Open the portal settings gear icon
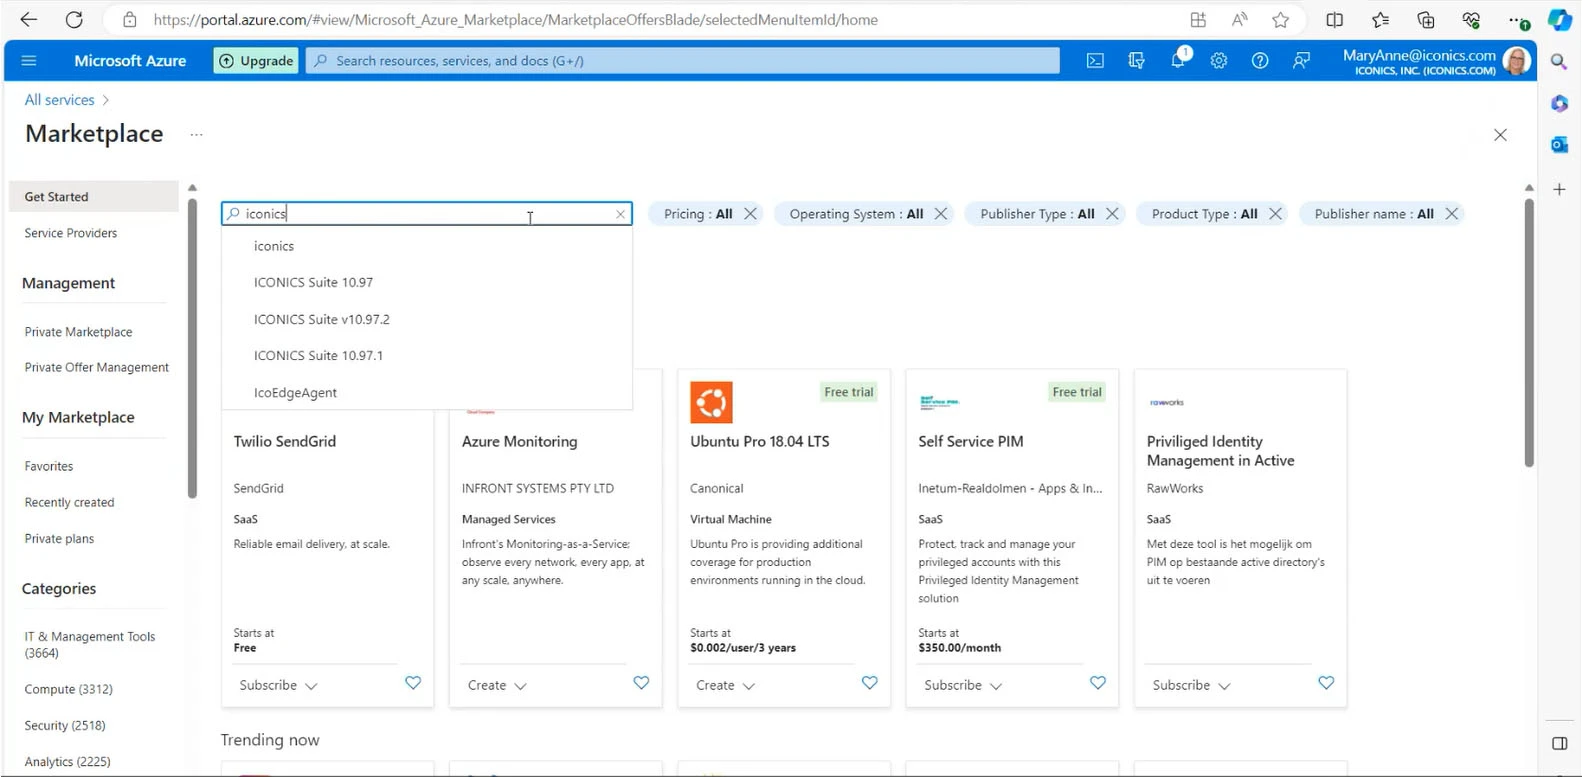The height and width of the screenshot is (777, 1582). click(1218, 61)
